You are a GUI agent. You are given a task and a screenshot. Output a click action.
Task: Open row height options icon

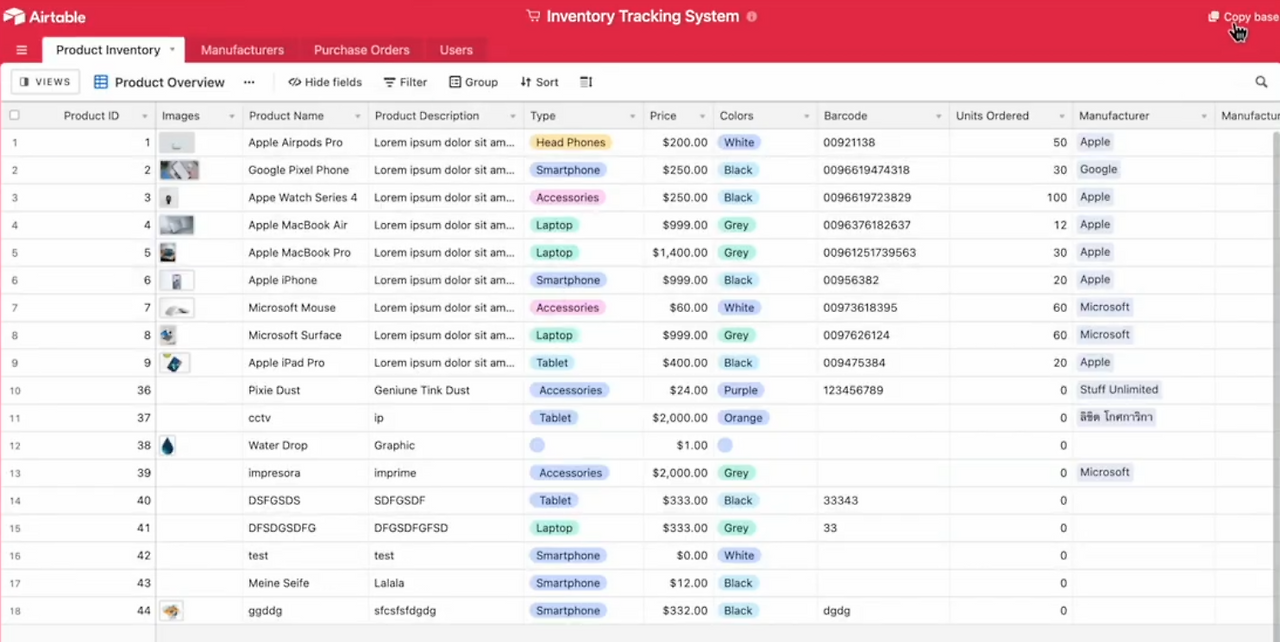click(586, 82)
